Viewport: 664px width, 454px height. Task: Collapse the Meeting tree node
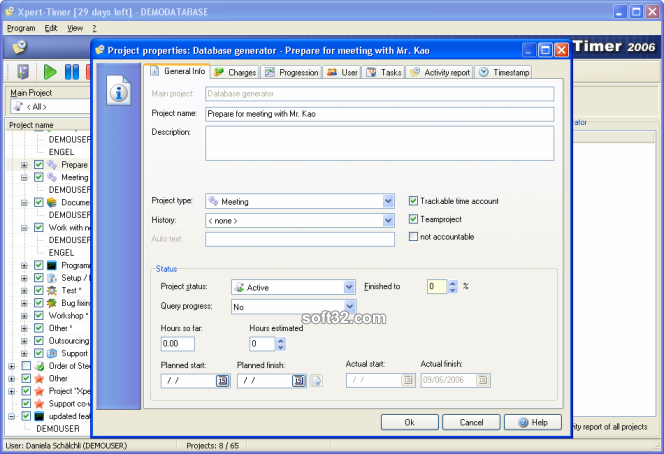(x=24, y=177)
